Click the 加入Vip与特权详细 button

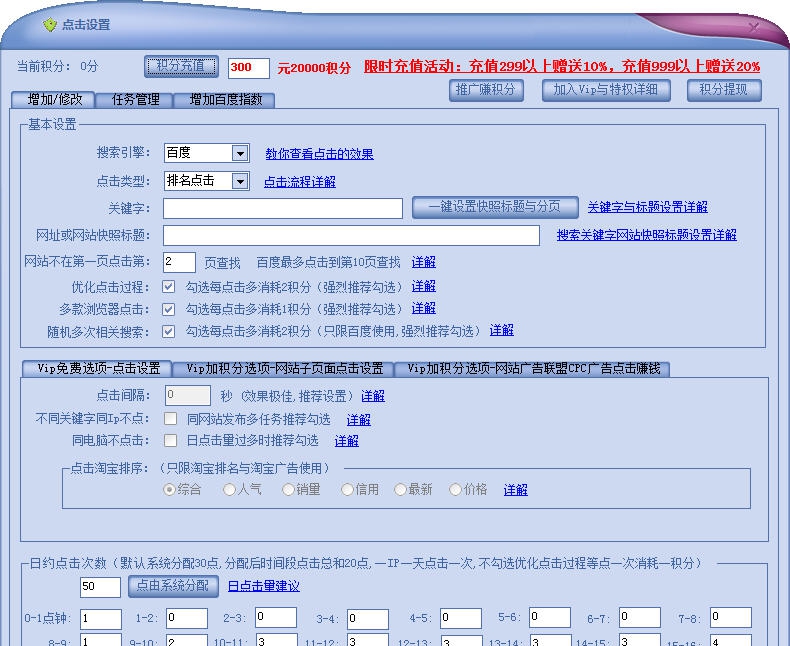tap(606, 90)
